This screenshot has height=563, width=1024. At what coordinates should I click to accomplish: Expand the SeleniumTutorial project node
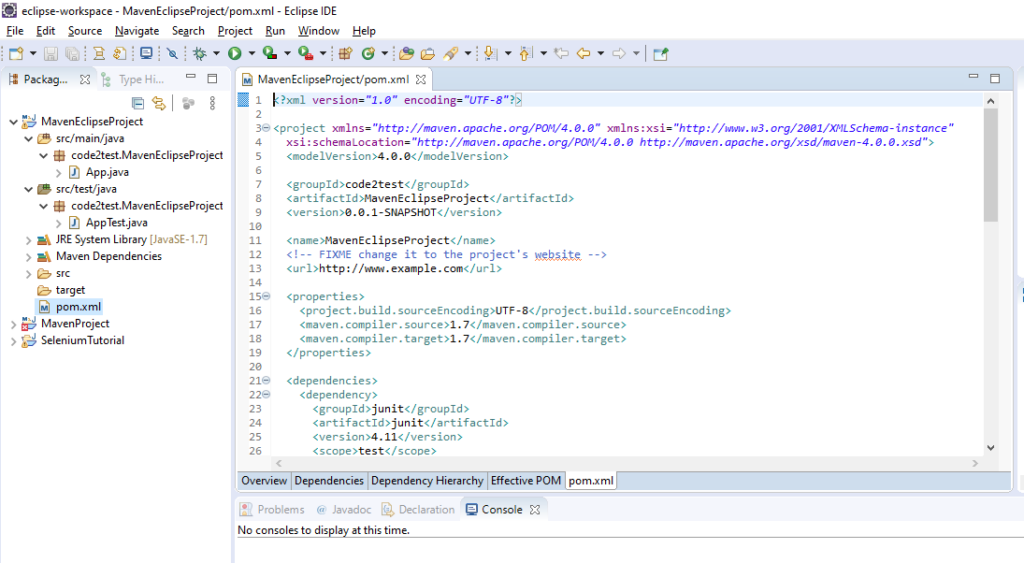click(x=13, y=340)
